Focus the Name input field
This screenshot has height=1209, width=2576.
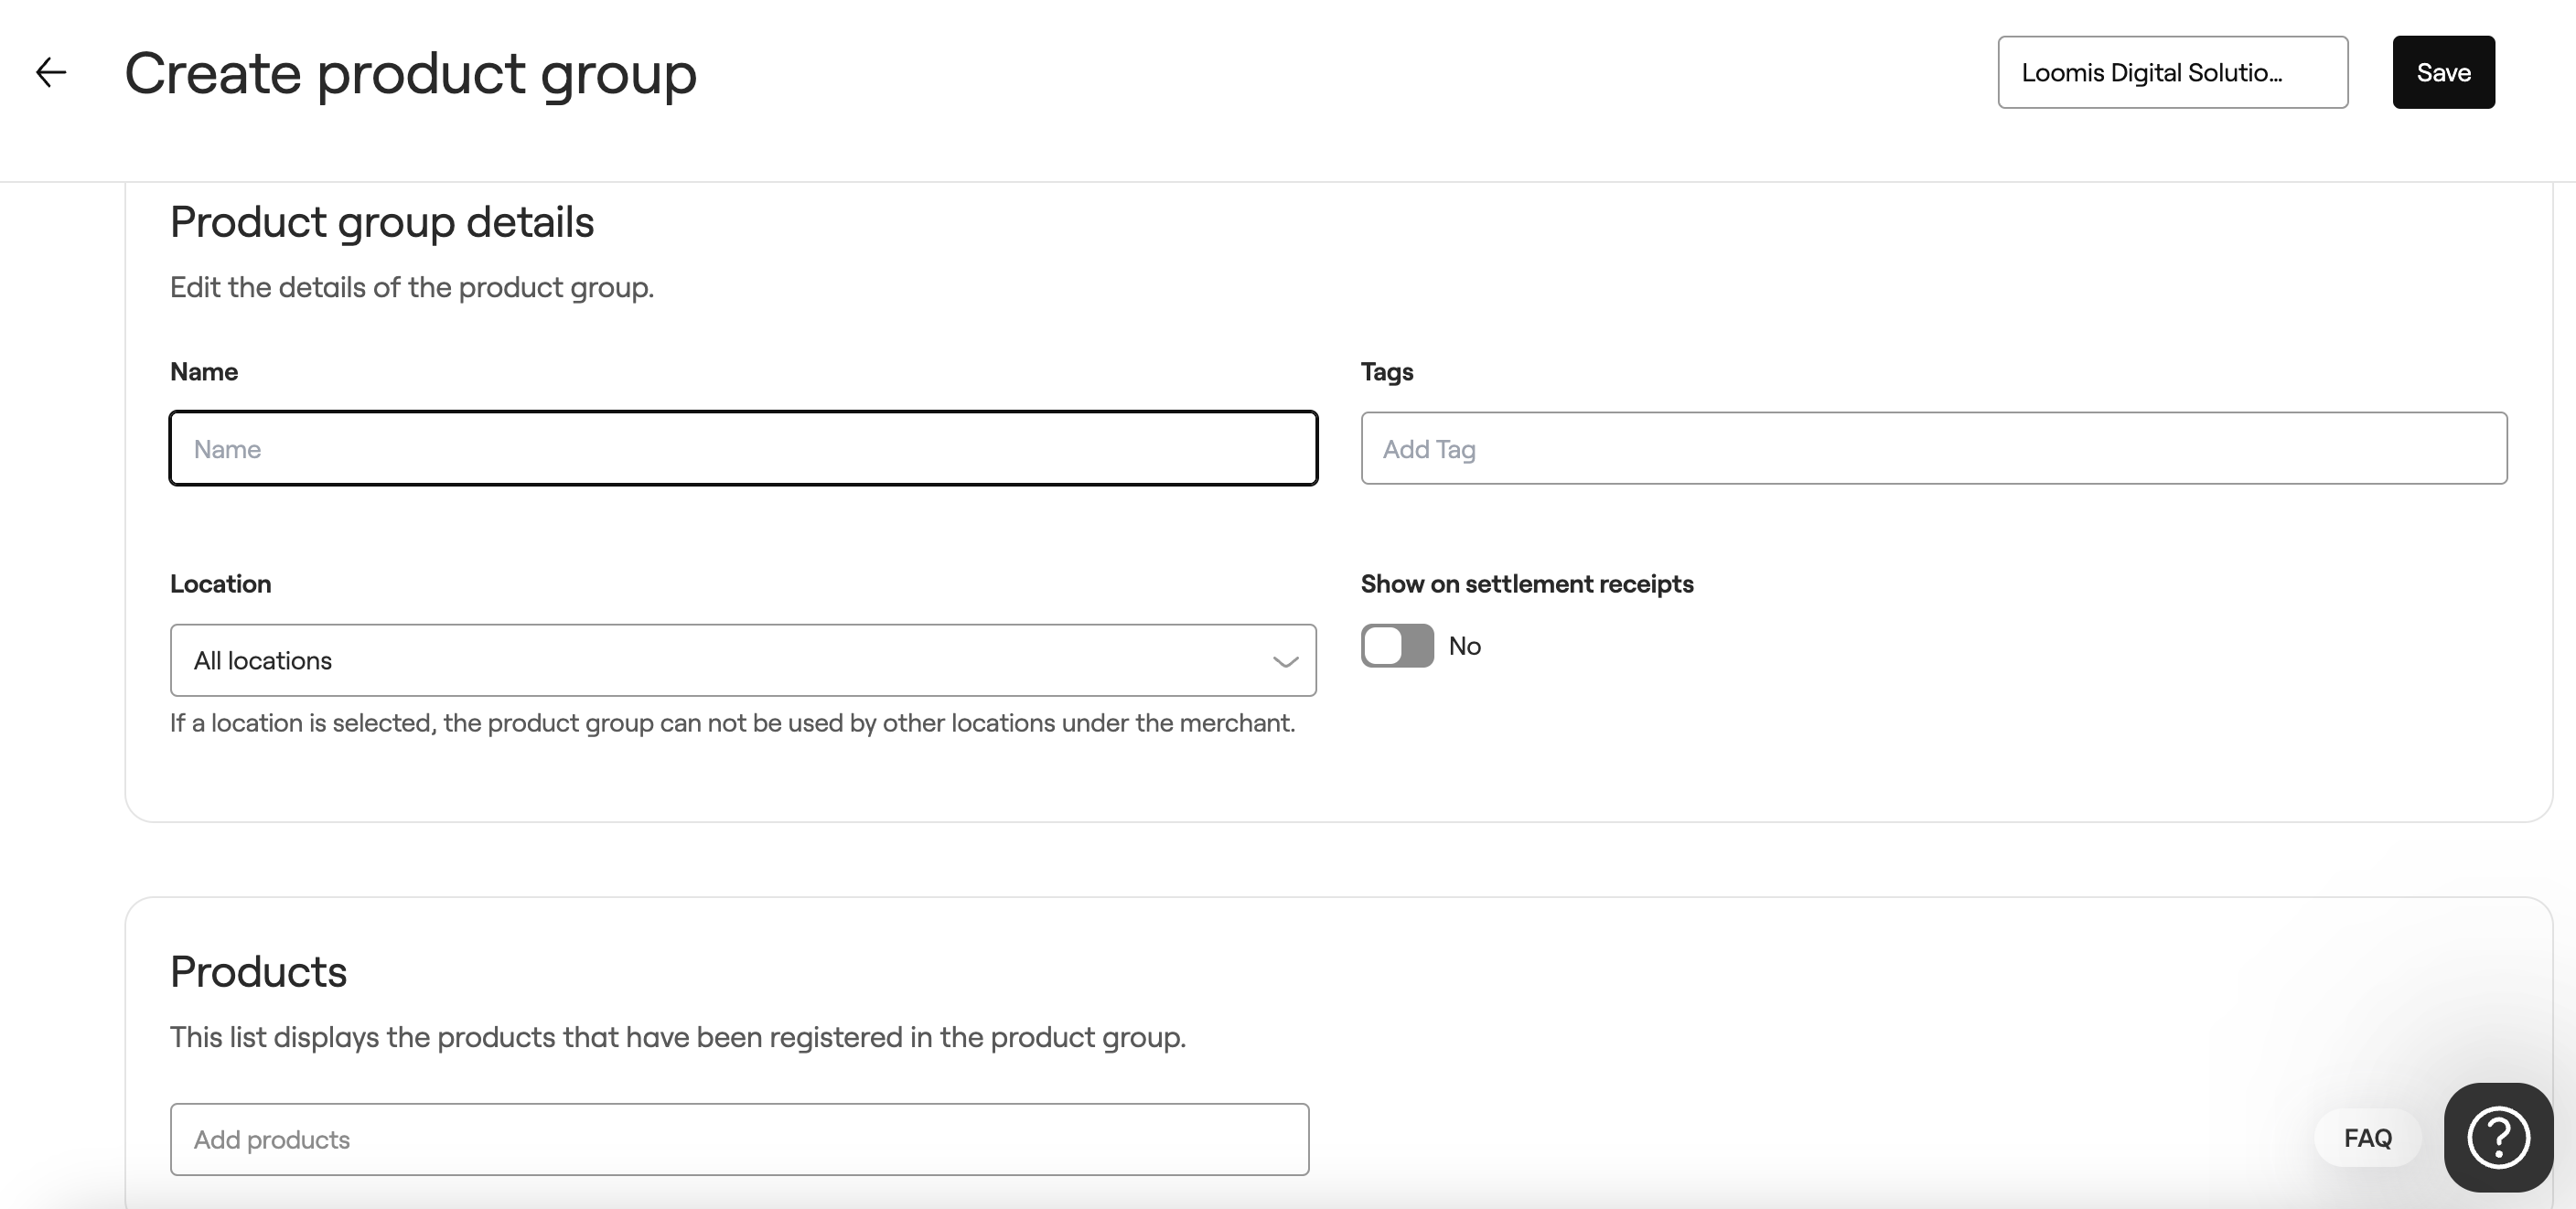[743, 448]
